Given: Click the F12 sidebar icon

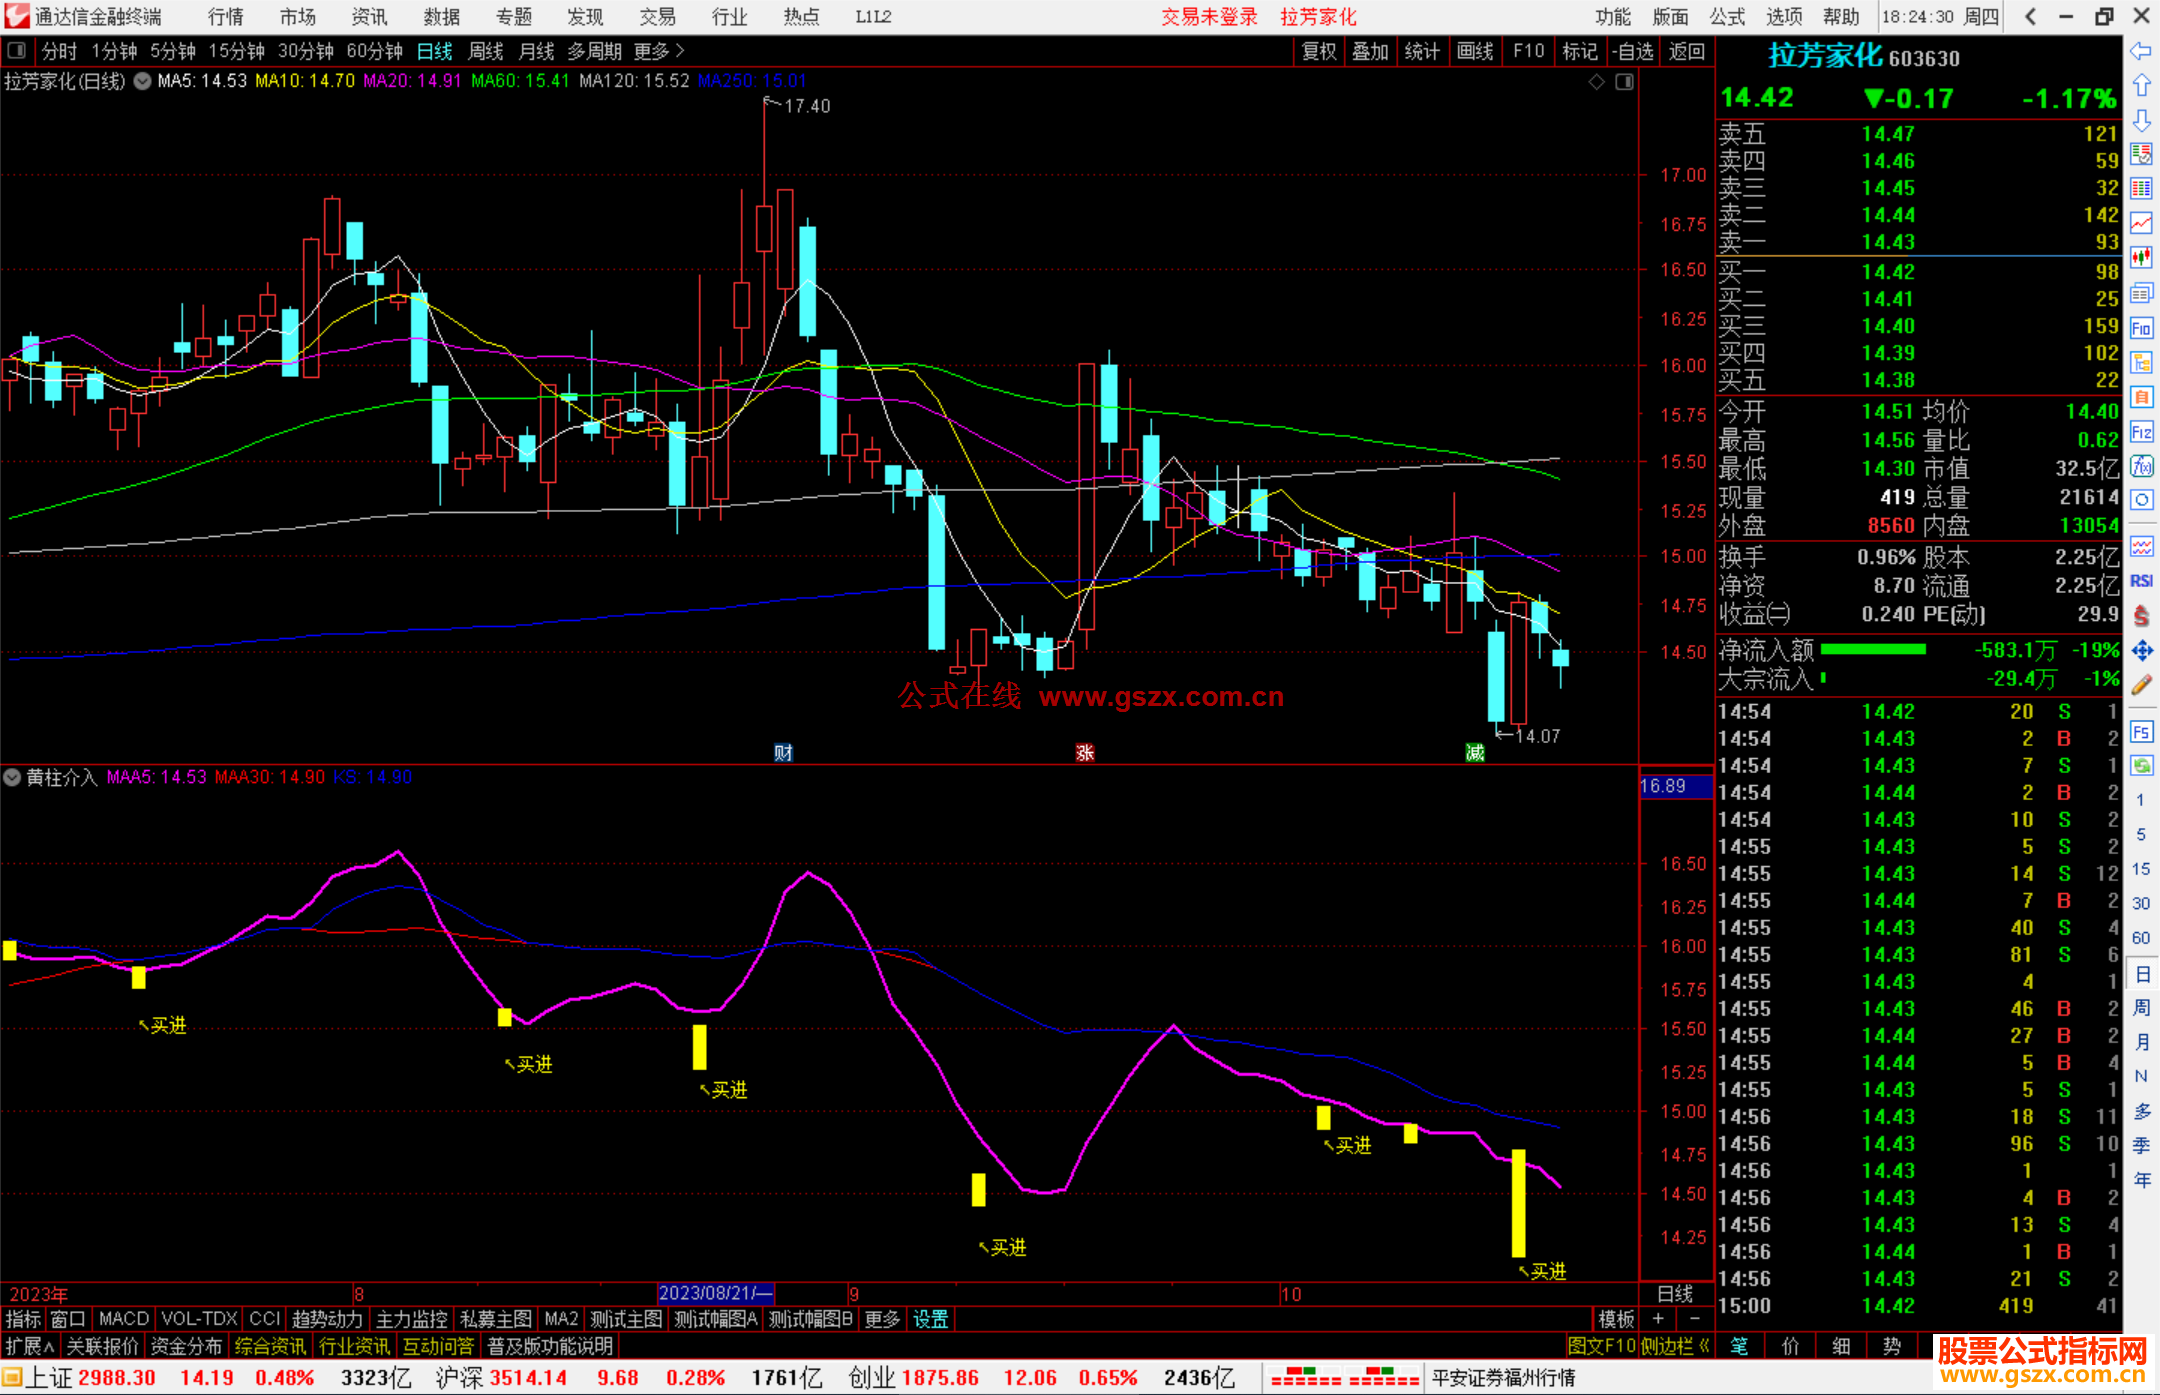Looking at the screenshot, I should click(x=2141, y=432).
